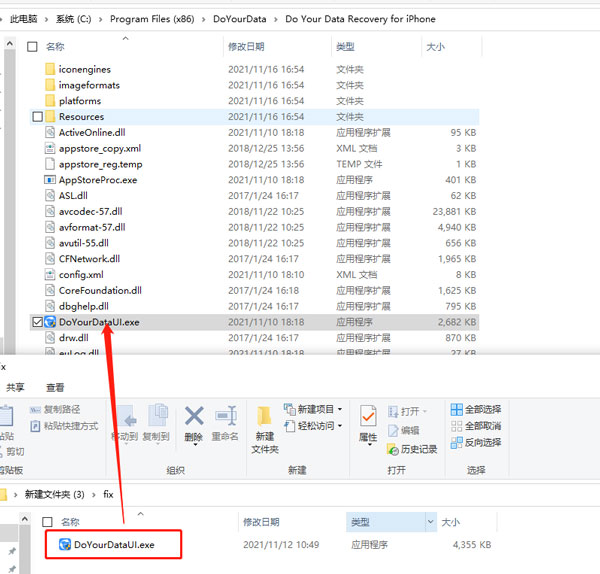Screen dimensions: 600x574
Task: Click the Move to (移动到) icon
Action: pyautogui.click(x=126, y=416)
